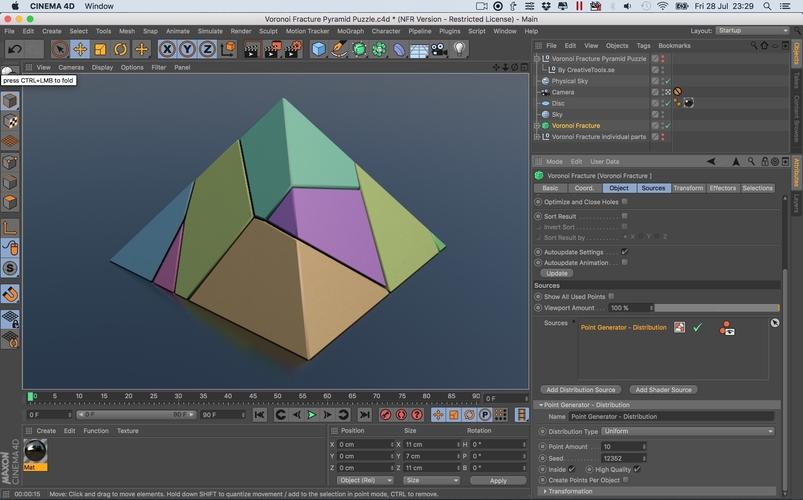Select the Live Selection tool
Screen dimensions: 803x500
click(x=60, y=49)
